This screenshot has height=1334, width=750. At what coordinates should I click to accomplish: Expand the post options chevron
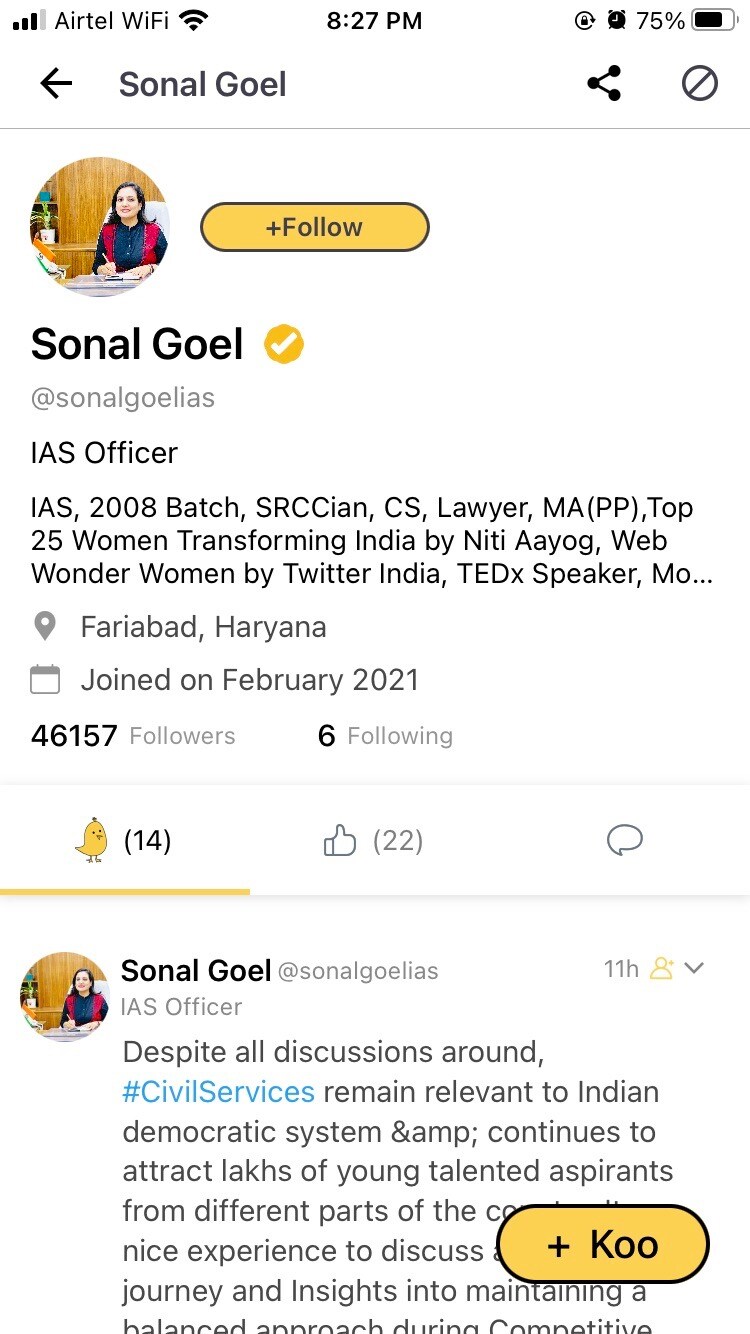point(695,968)
